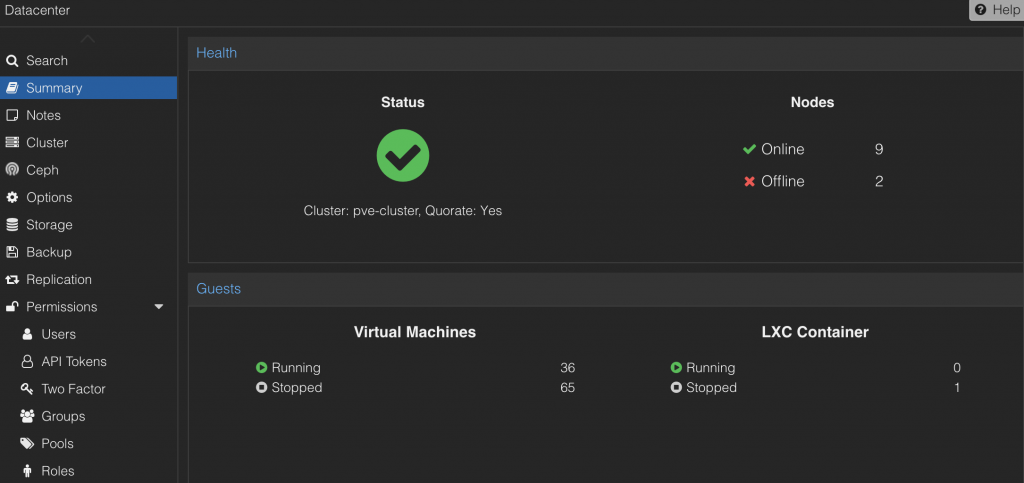
Task: Select the Permissions menu entry
Action: tap(88, 307)
